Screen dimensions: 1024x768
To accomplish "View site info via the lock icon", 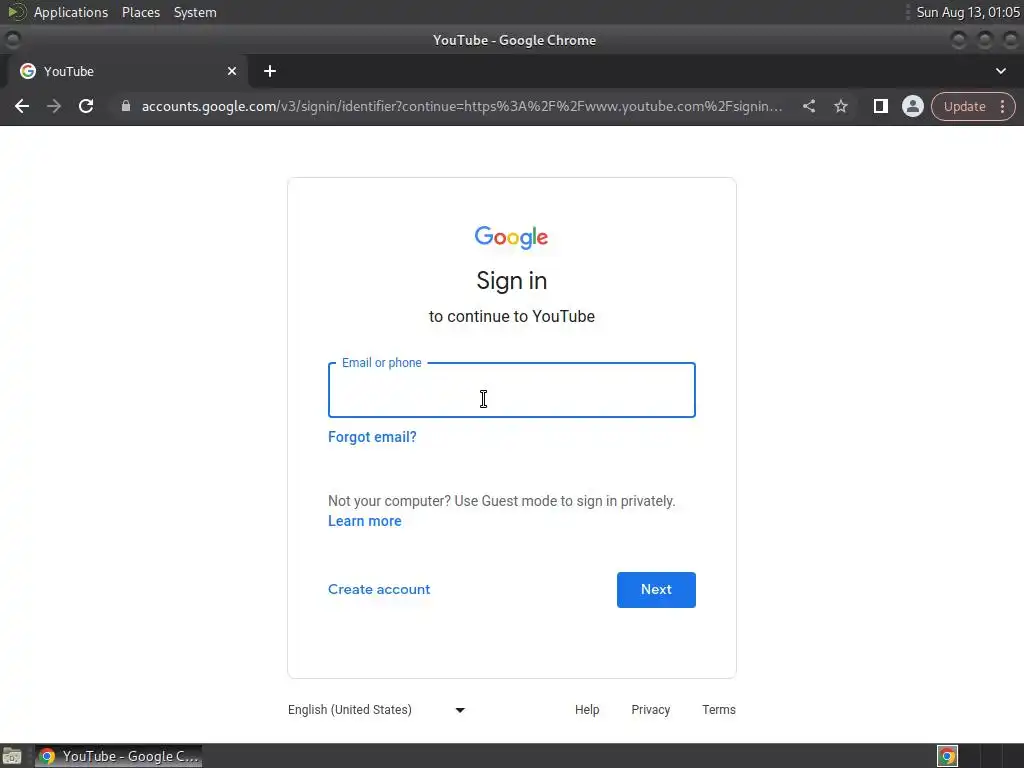I will pos(126,106).
